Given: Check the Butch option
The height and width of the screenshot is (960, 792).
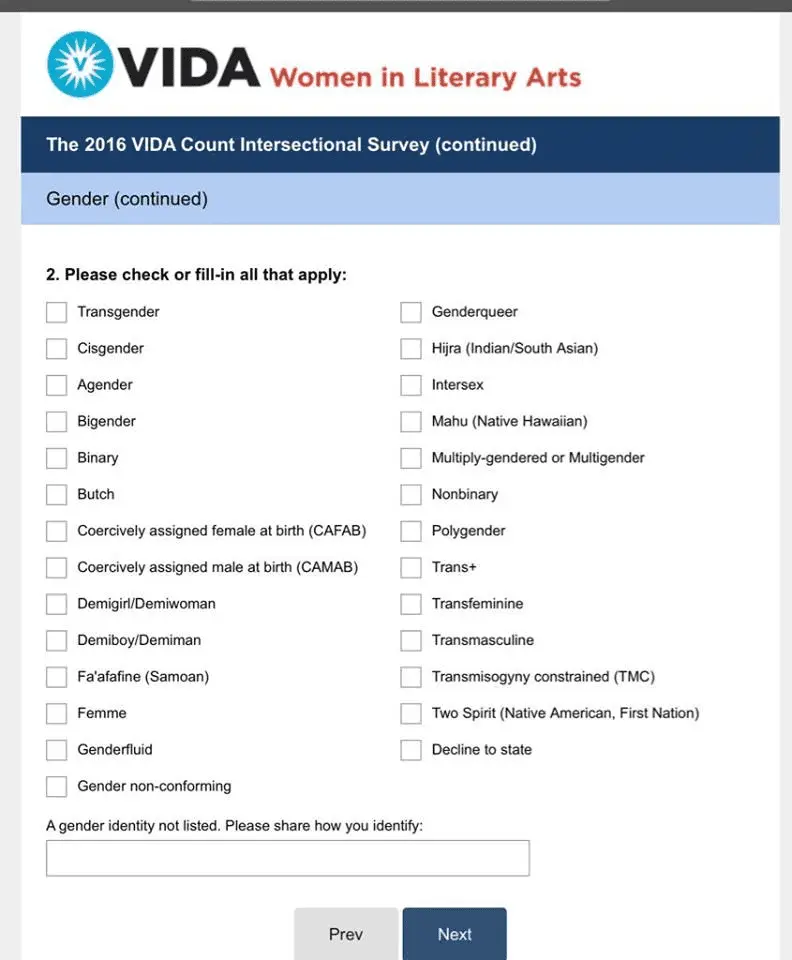Looking at the screenshot, I should (x=57, y=495).
